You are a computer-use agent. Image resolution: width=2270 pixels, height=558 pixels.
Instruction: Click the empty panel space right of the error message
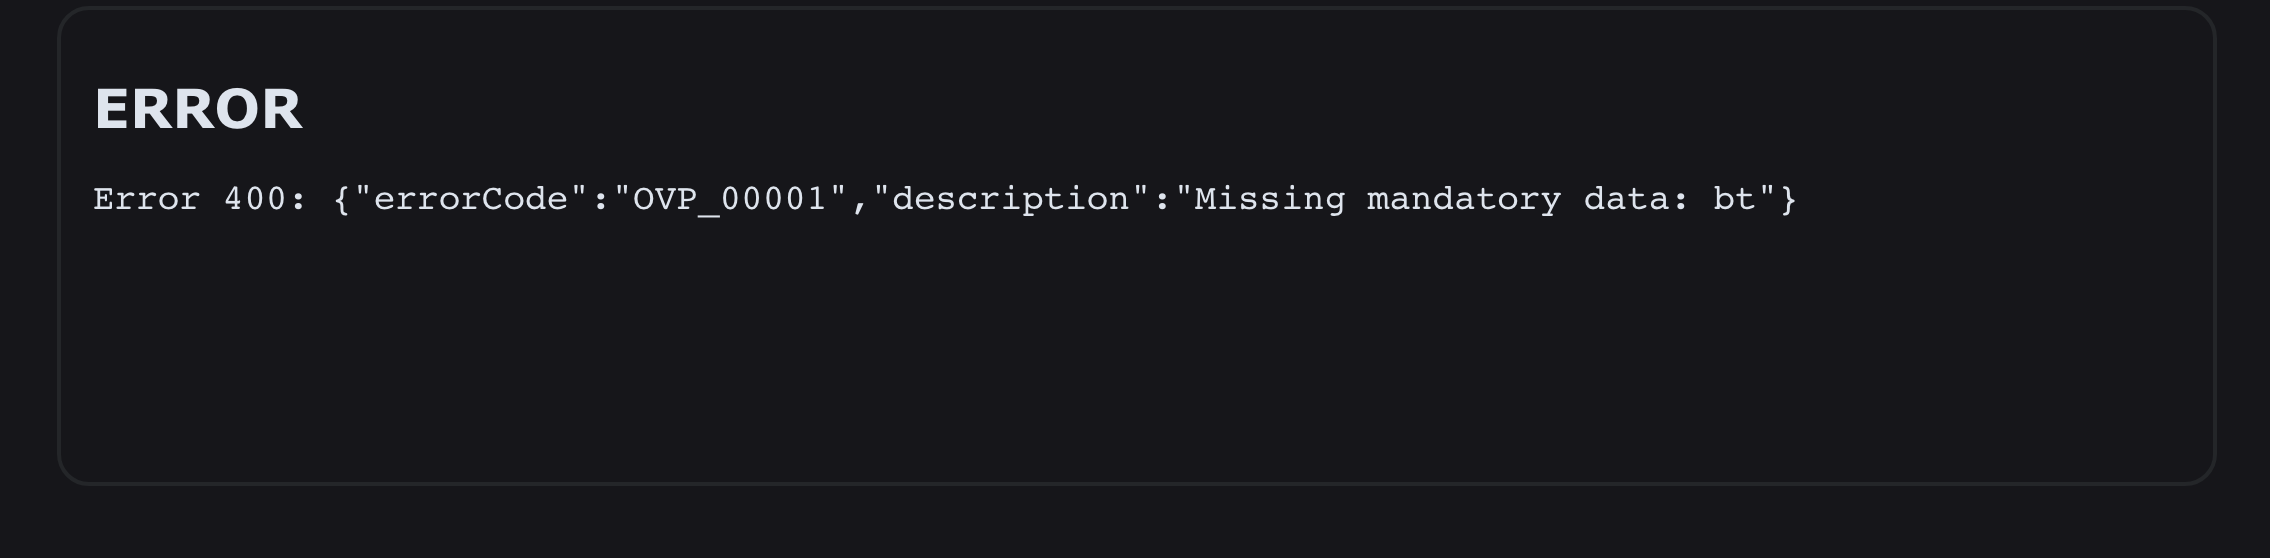pyautogui.click(x=2000, y=199)
